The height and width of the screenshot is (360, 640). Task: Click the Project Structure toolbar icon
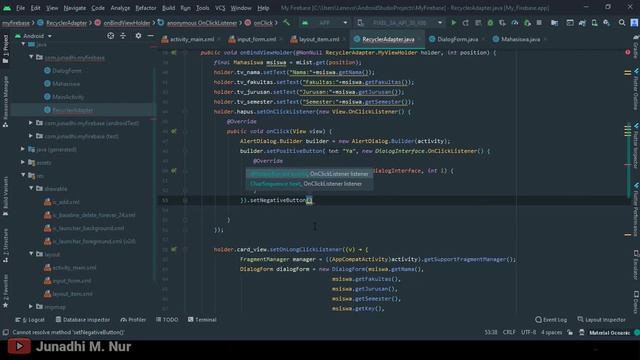pyautogui.click(x=554, y=23)
